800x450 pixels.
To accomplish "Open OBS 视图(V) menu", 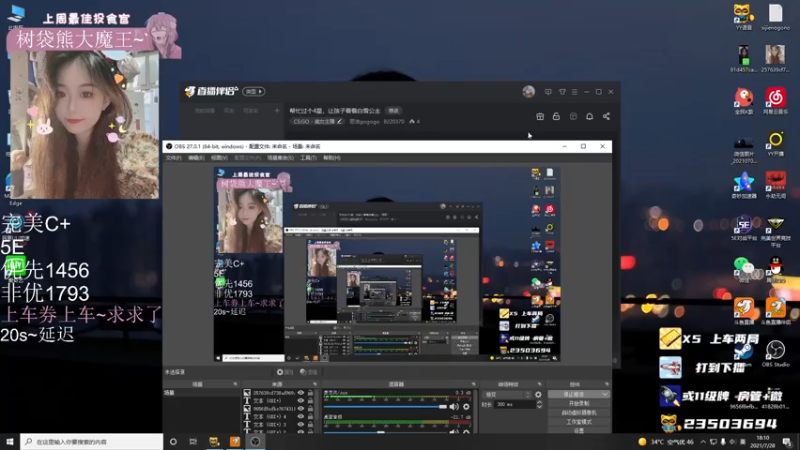I will tap(219, 158).
